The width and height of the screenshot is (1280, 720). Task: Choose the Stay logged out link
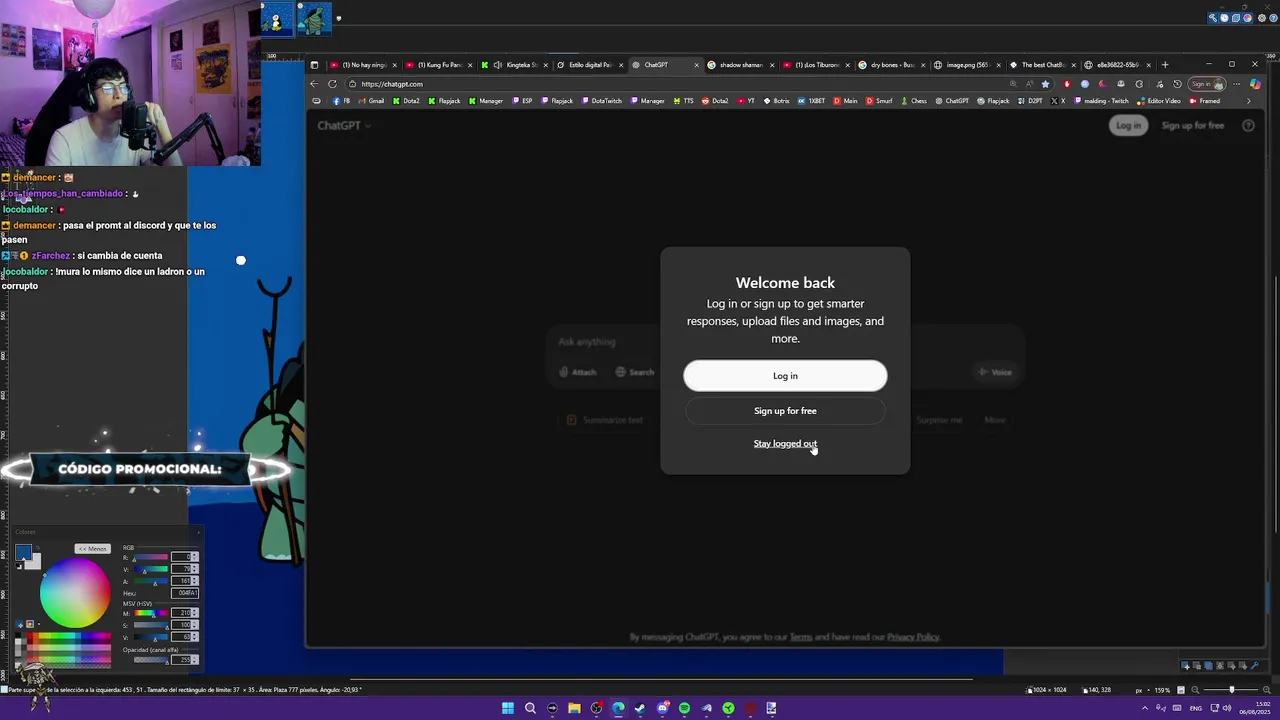[x=785, y=444]
